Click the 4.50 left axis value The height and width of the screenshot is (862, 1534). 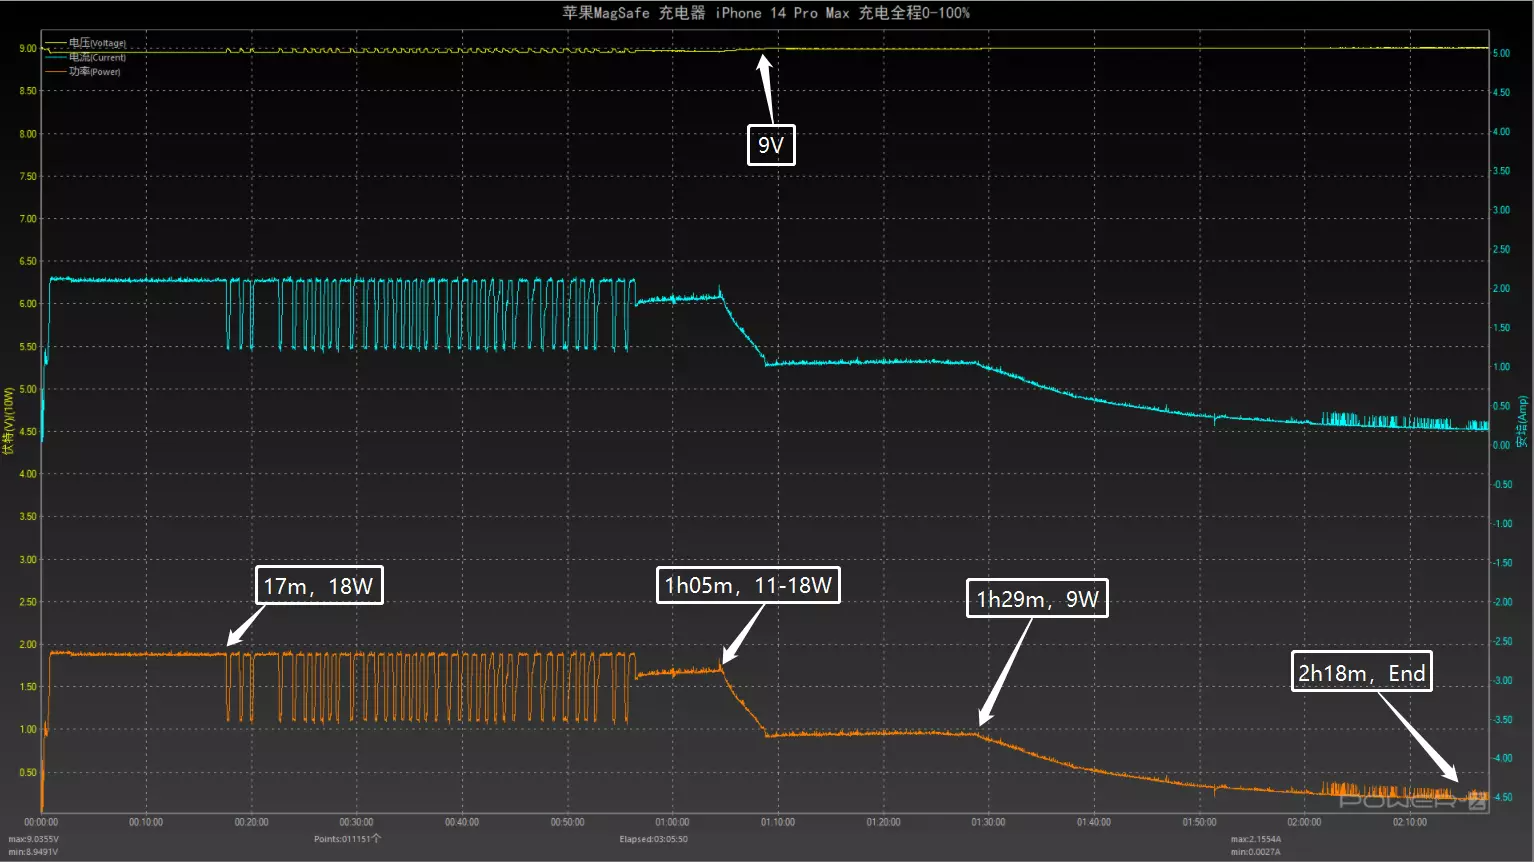tap(28, 432)
